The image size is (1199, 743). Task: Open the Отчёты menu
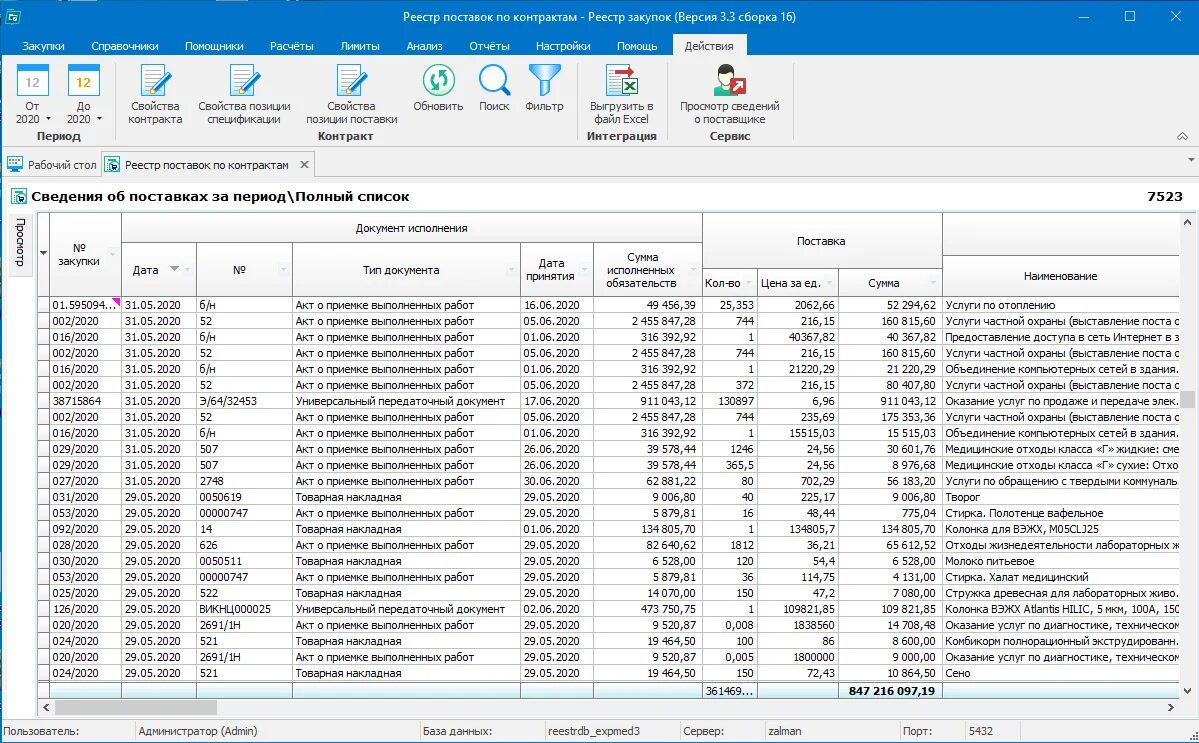489,46
